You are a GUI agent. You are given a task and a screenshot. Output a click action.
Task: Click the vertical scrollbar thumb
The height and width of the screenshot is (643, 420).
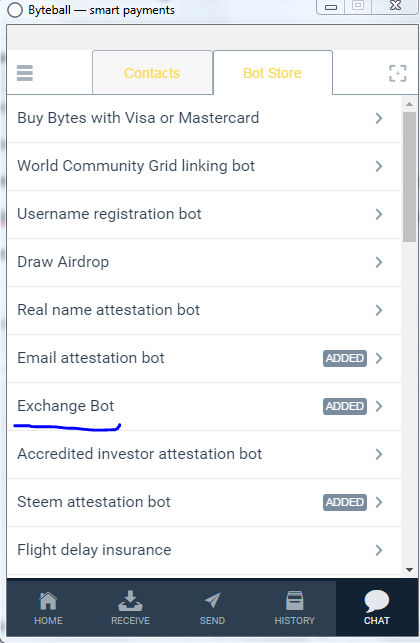pyautogui.click(x=409, y=177)
